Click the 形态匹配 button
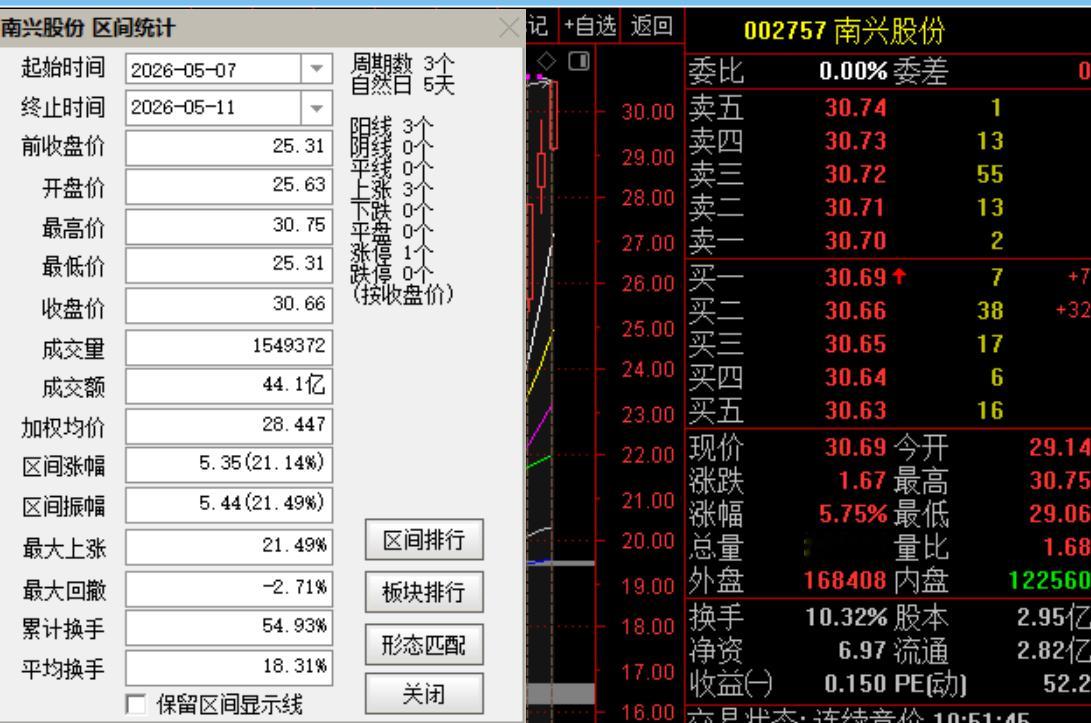 tap(424, 645)
